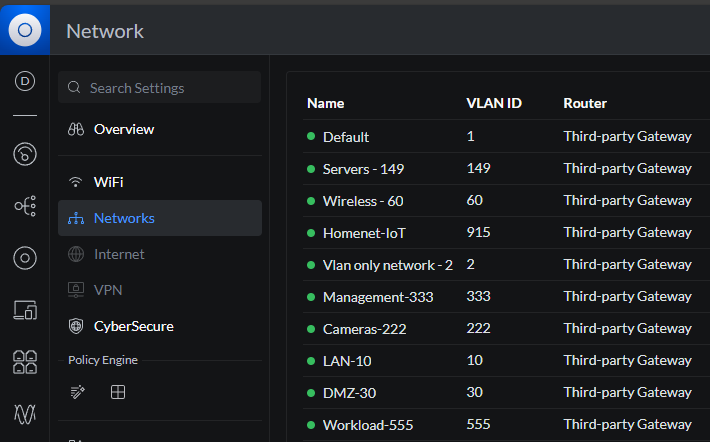The image size is (710, 442).
Task: Open the Default network row
Action: pos(346,137)
